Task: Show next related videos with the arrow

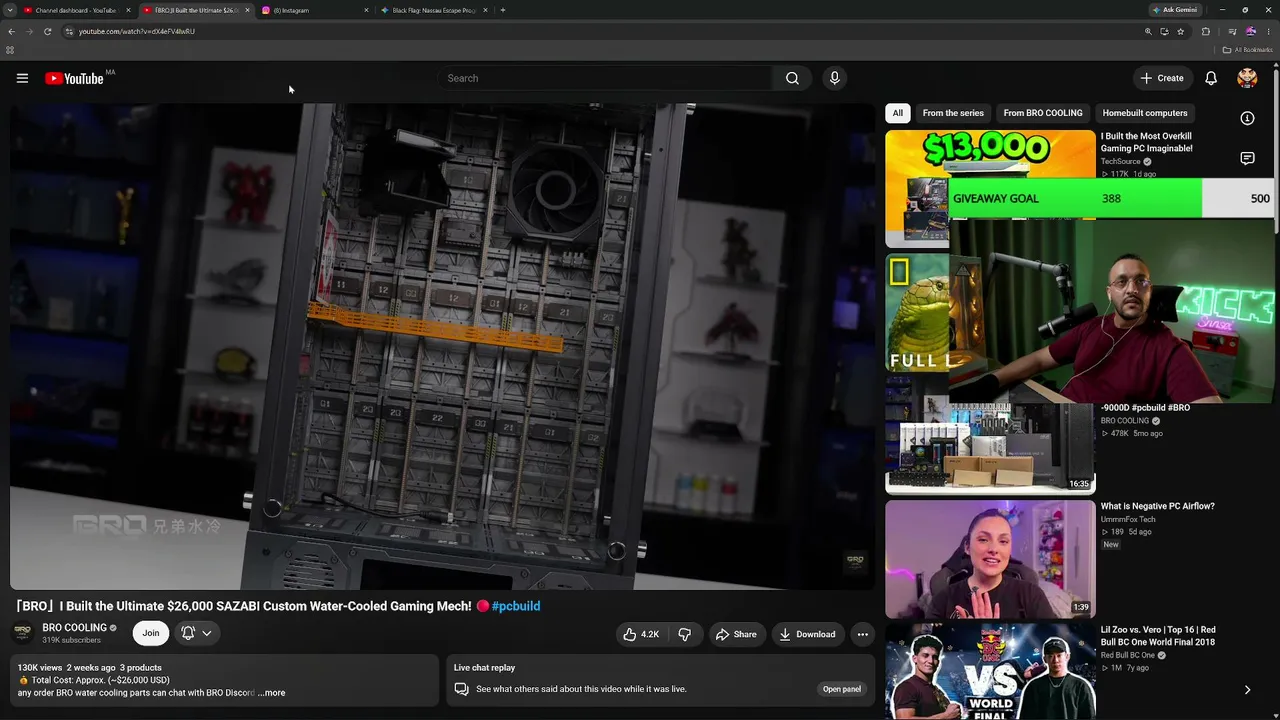Action: (1247, 690)
